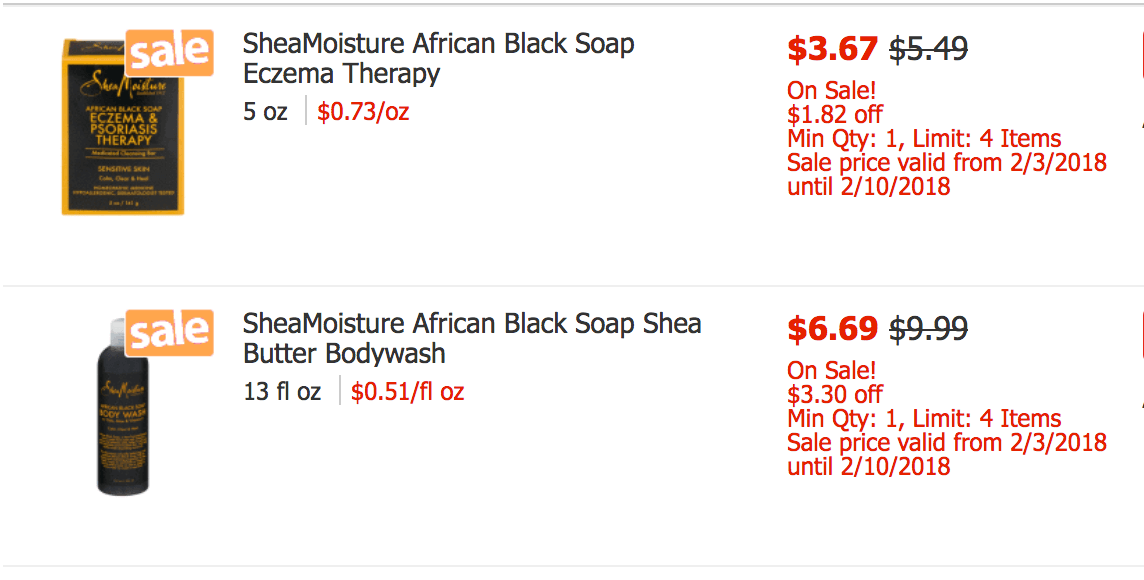This screenshot has height=580, width=1144.
Task: Click the 5 oz size label
Action: 265,111
